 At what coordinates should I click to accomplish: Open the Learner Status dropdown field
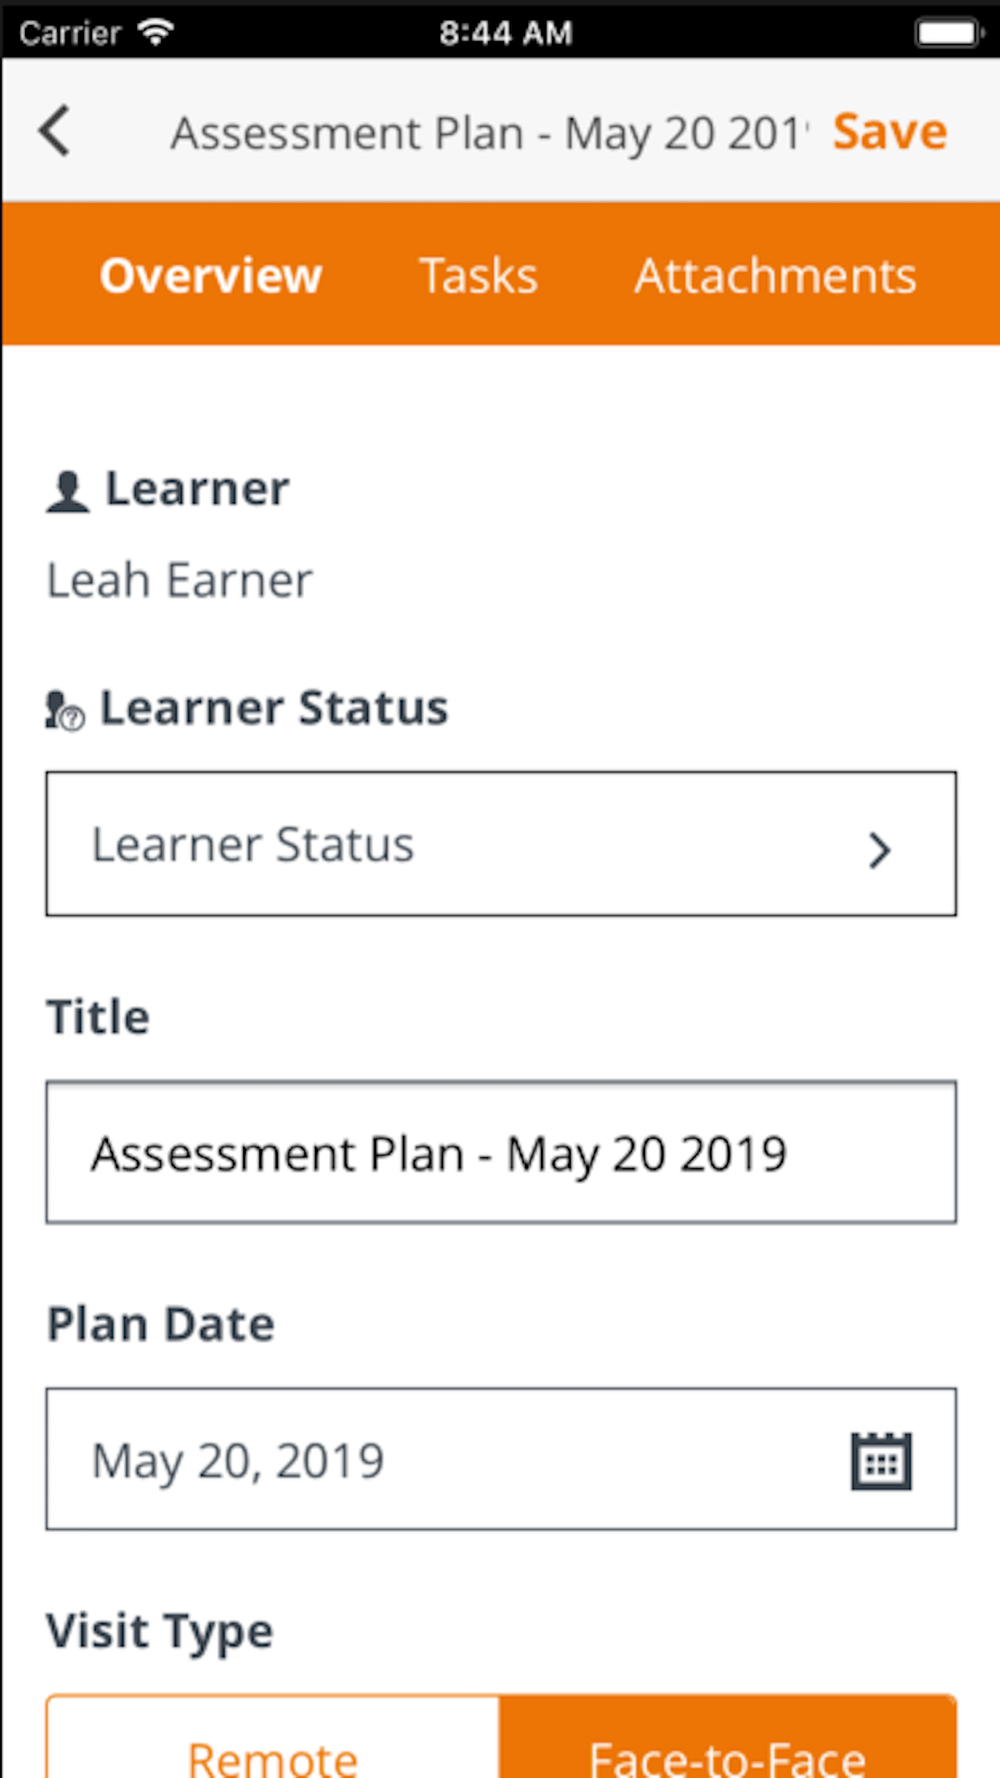[x=500, y=843]
